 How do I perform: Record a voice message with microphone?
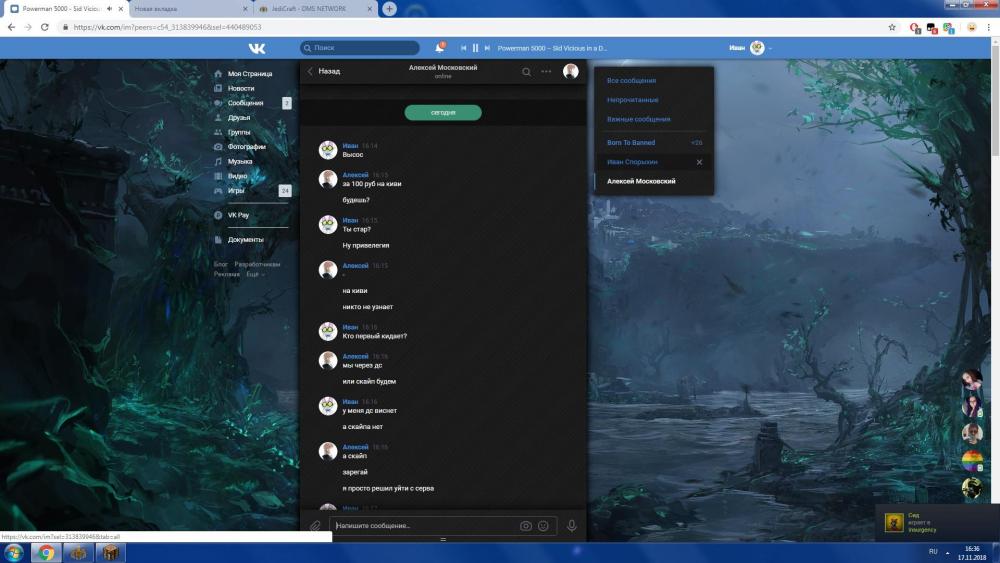[x=572, y=526]
